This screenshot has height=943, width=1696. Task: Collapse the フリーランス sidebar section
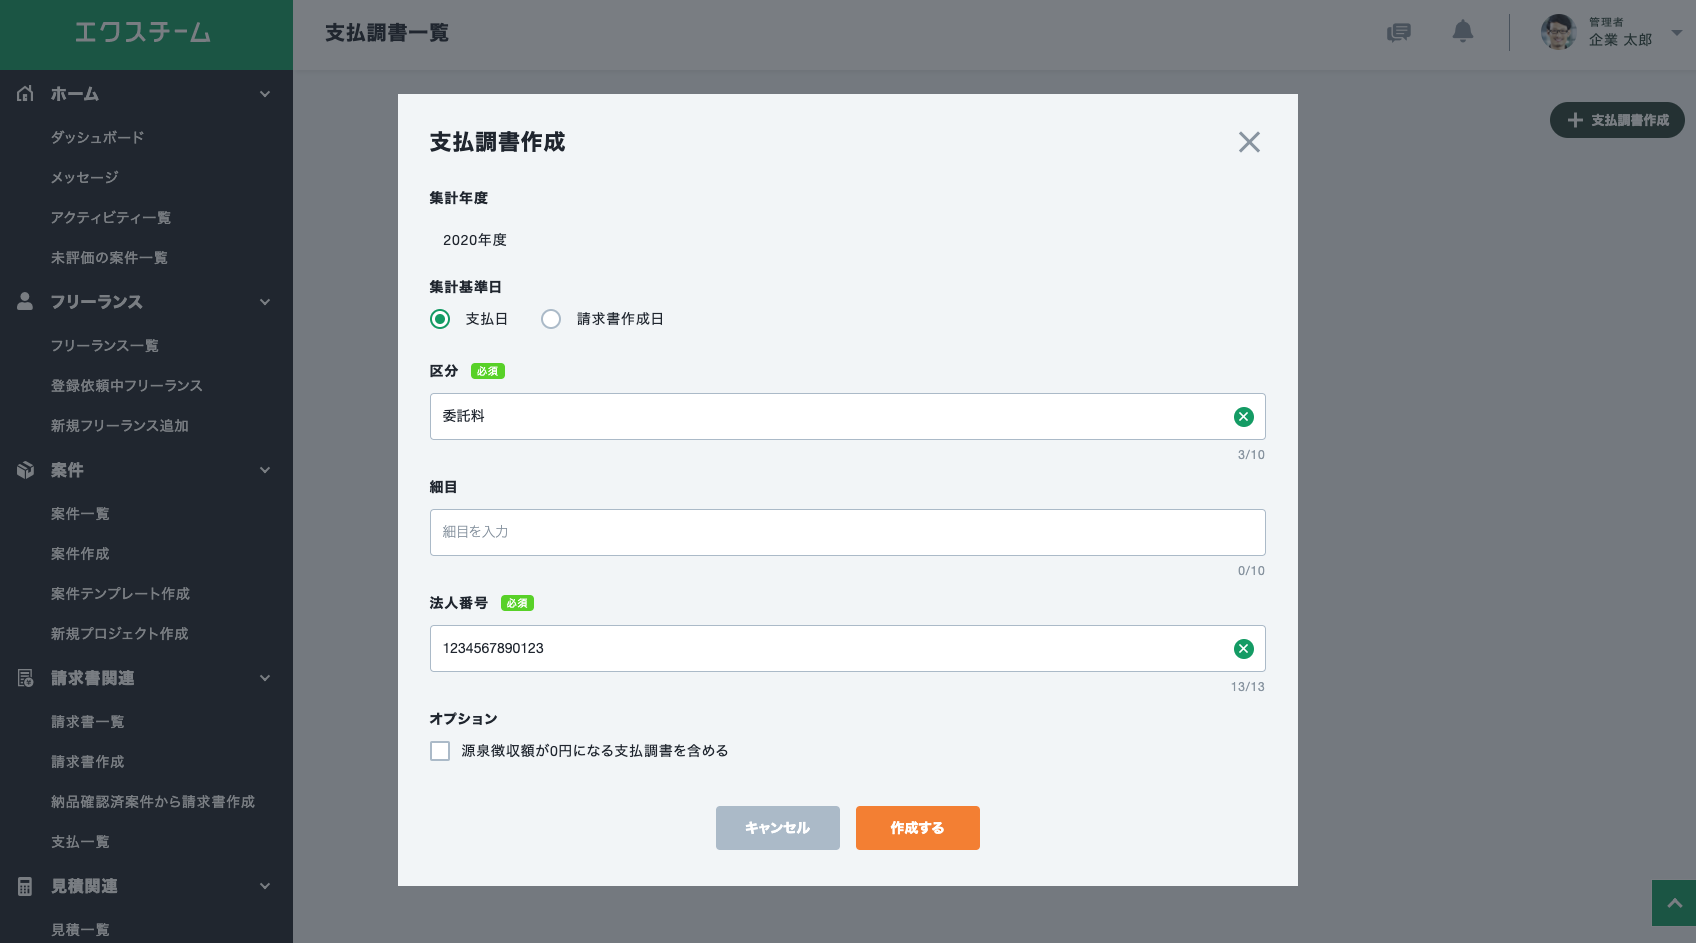click(265, 302)
